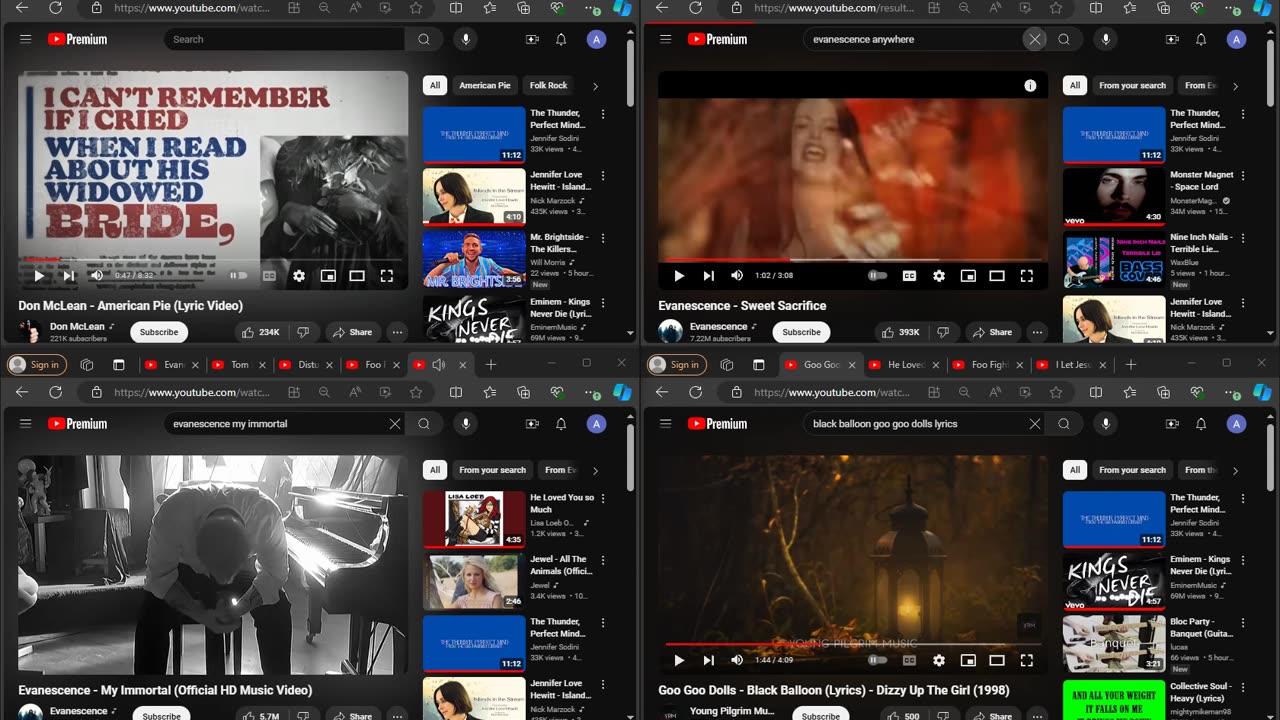Screen dimensions: 1280x720
Task: Show more chips in My Immortal window
Action: (x=595, y=470)
